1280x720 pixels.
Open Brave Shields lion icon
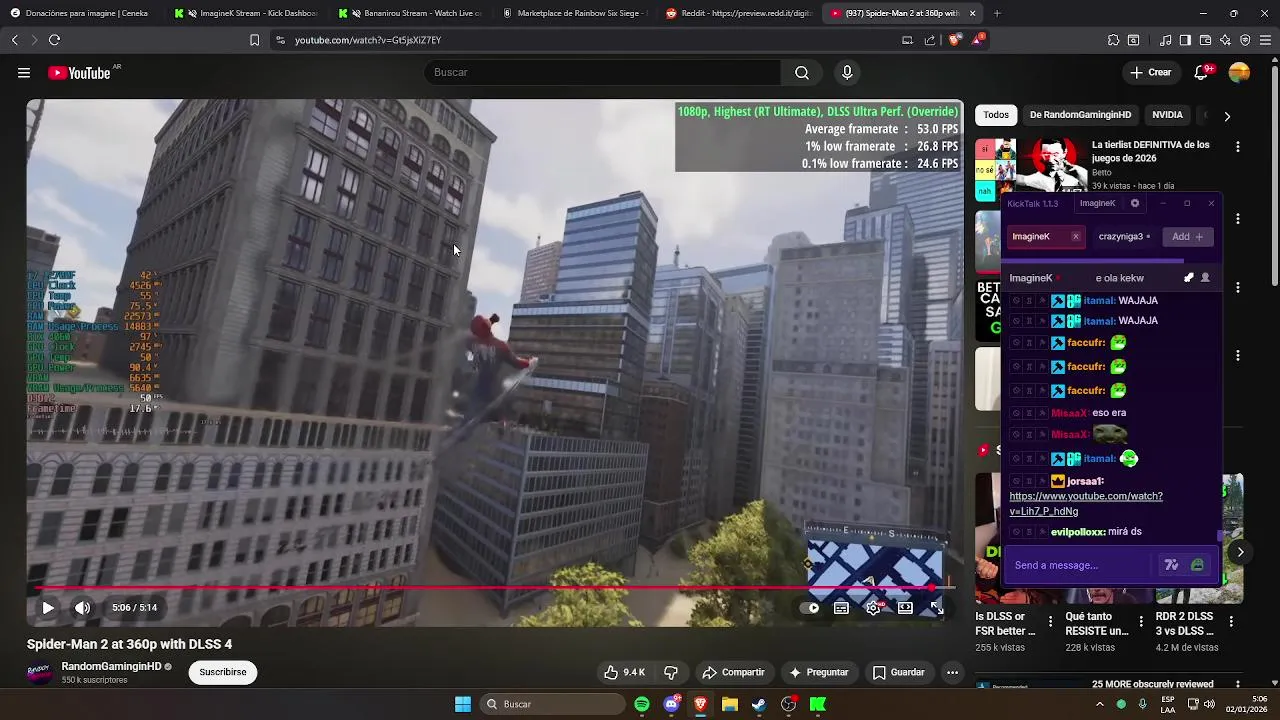pyautogui.click(x=953, y=40)
